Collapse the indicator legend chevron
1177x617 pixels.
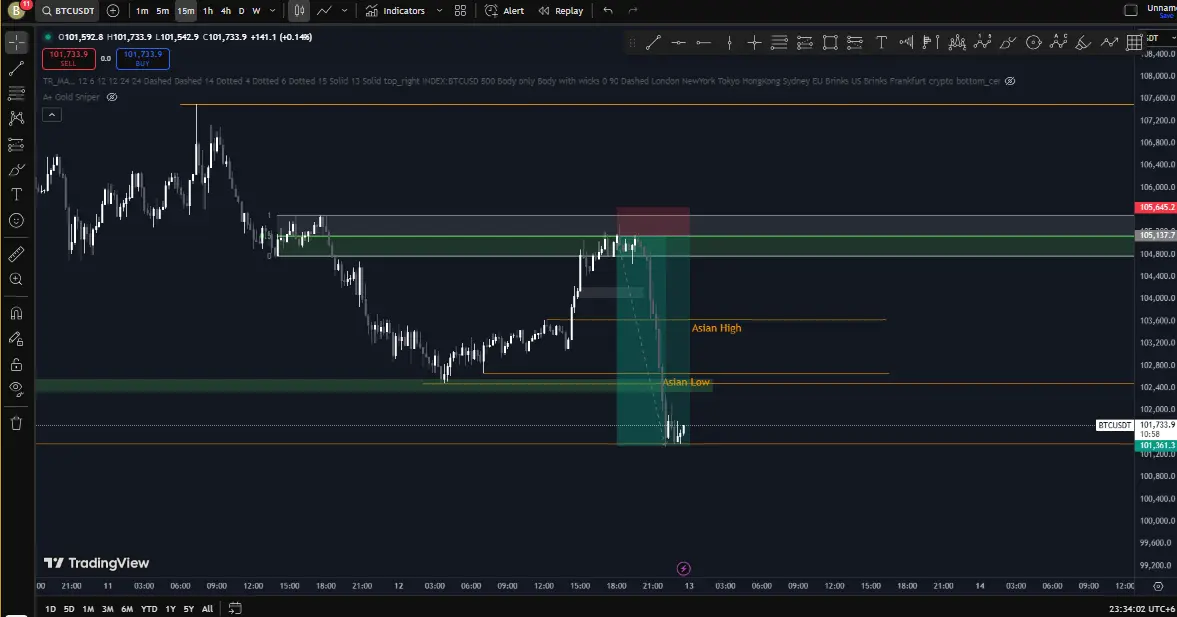52,115
